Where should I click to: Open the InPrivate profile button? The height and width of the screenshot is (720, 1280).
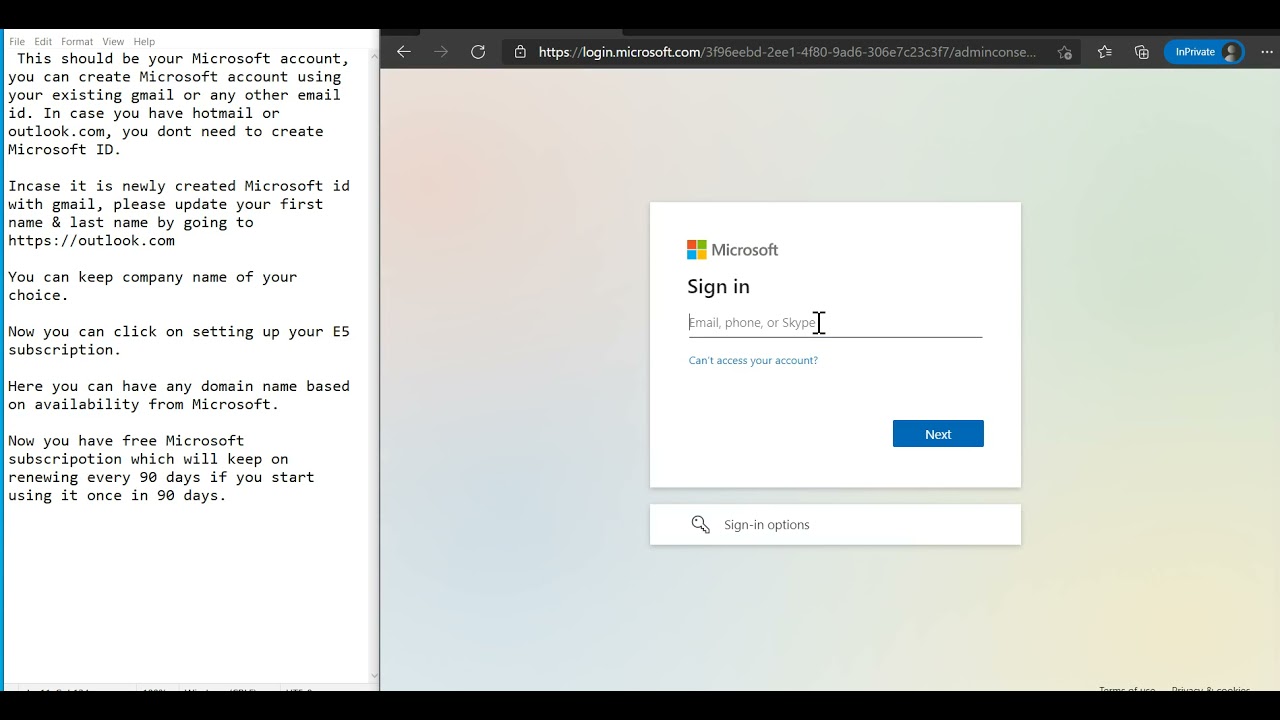point(1205,52)
